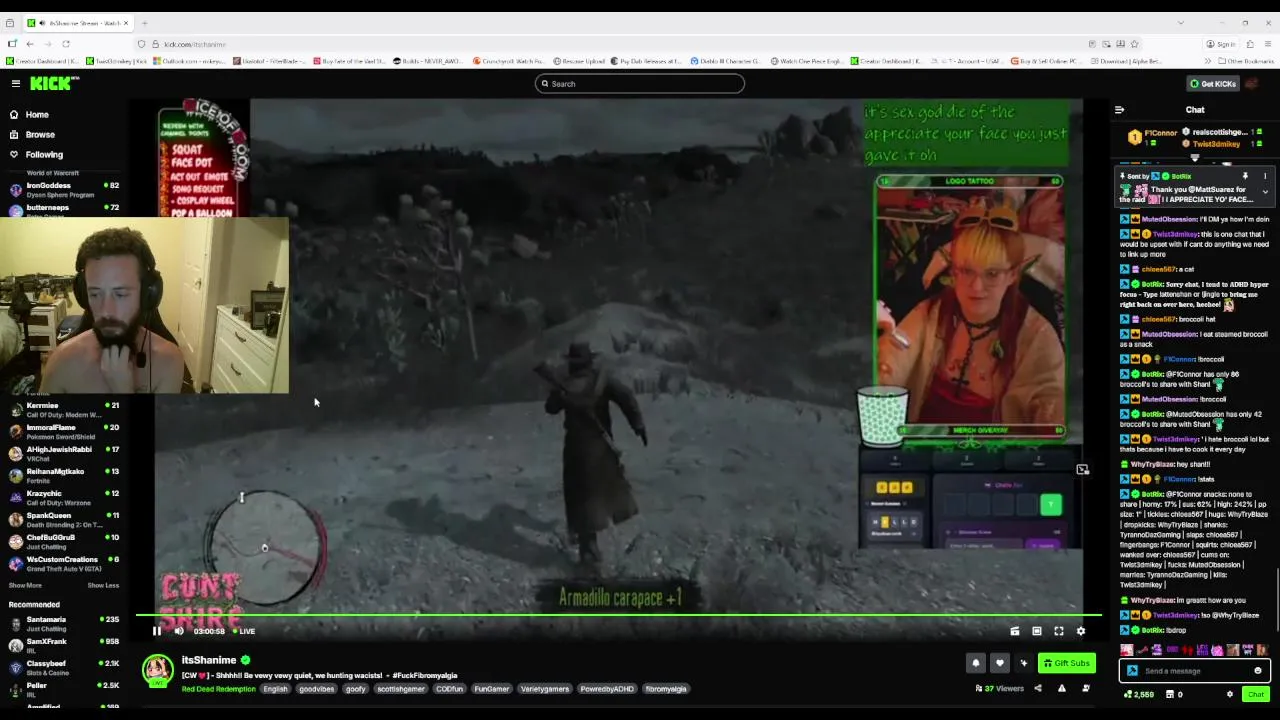
Task: Open SamXFrank recommended channel
Action: [x=64, y=646]
